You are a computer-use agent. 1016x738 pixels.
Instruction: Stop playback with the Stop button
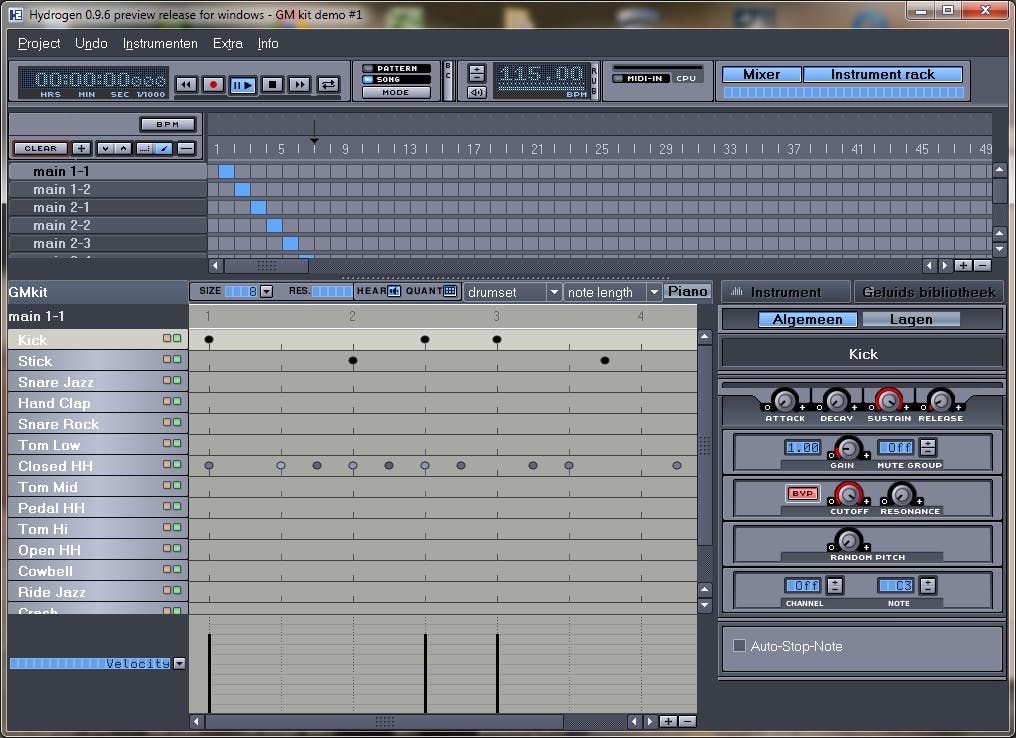pyautogui.click(x=272, y=84)
